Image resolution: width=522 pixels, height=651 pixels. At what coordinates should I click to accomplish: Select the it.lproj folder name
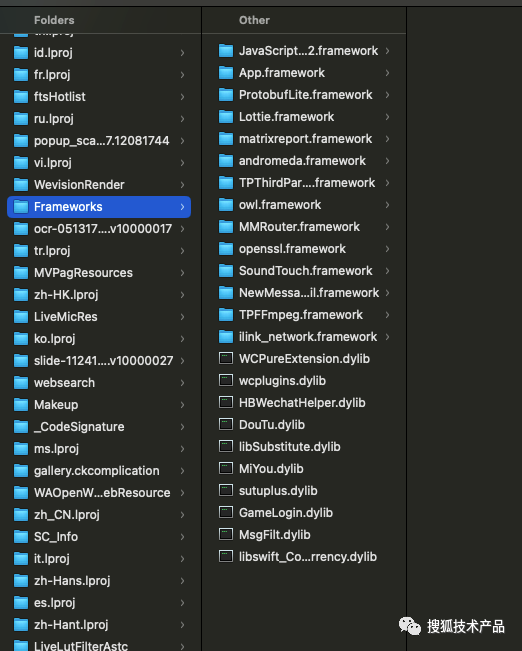52,559
